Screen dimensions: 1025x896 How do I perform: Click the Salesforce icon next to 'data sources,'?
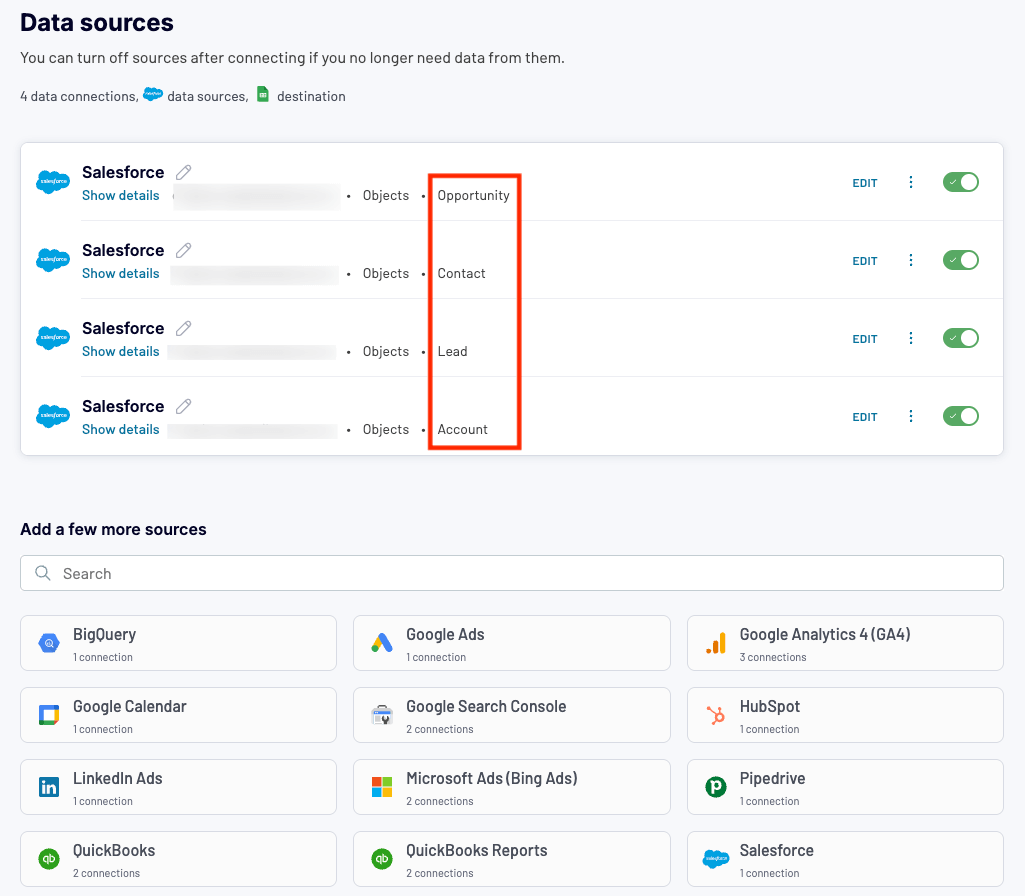[153, 94]
